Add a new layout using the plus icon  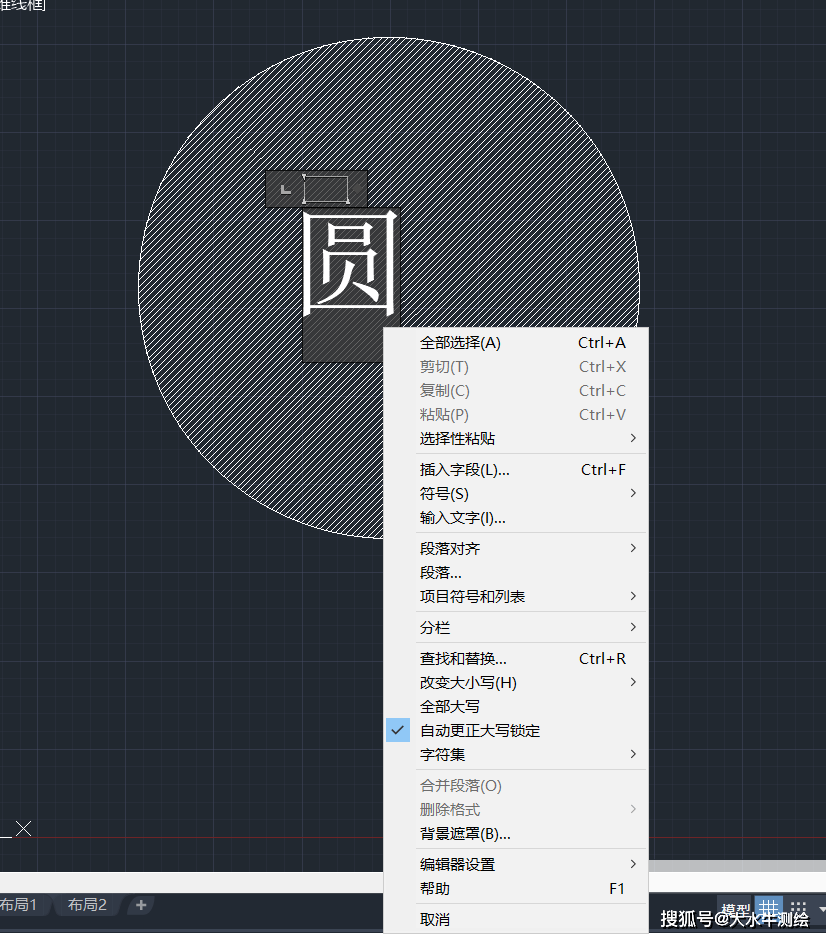pos(140,904)
